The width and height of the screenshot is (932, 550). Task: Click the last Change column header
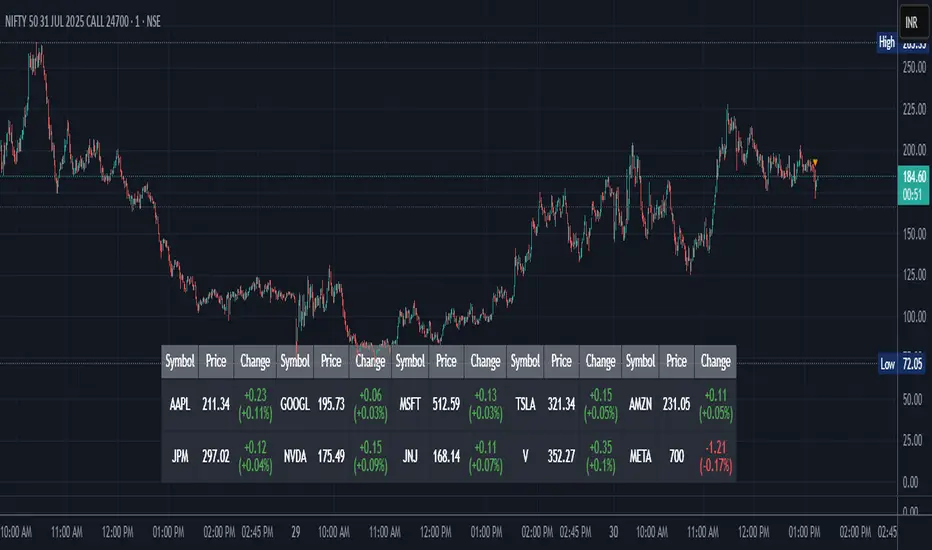click(715, 360)
